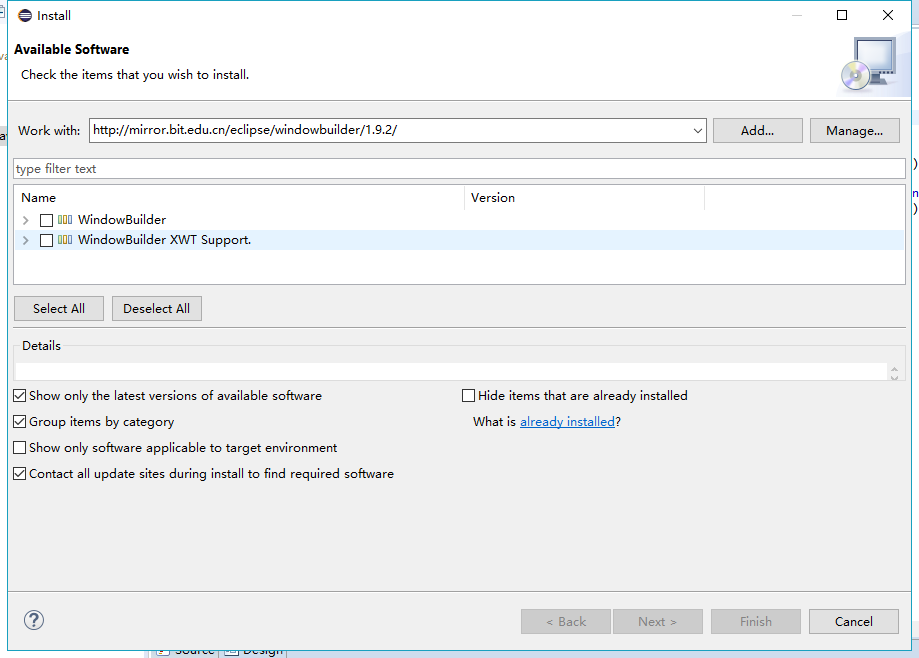This screenshot has height=658, width=919.
Task: Toggle Group items by category checkbox
Action: (x=19, y=421)
